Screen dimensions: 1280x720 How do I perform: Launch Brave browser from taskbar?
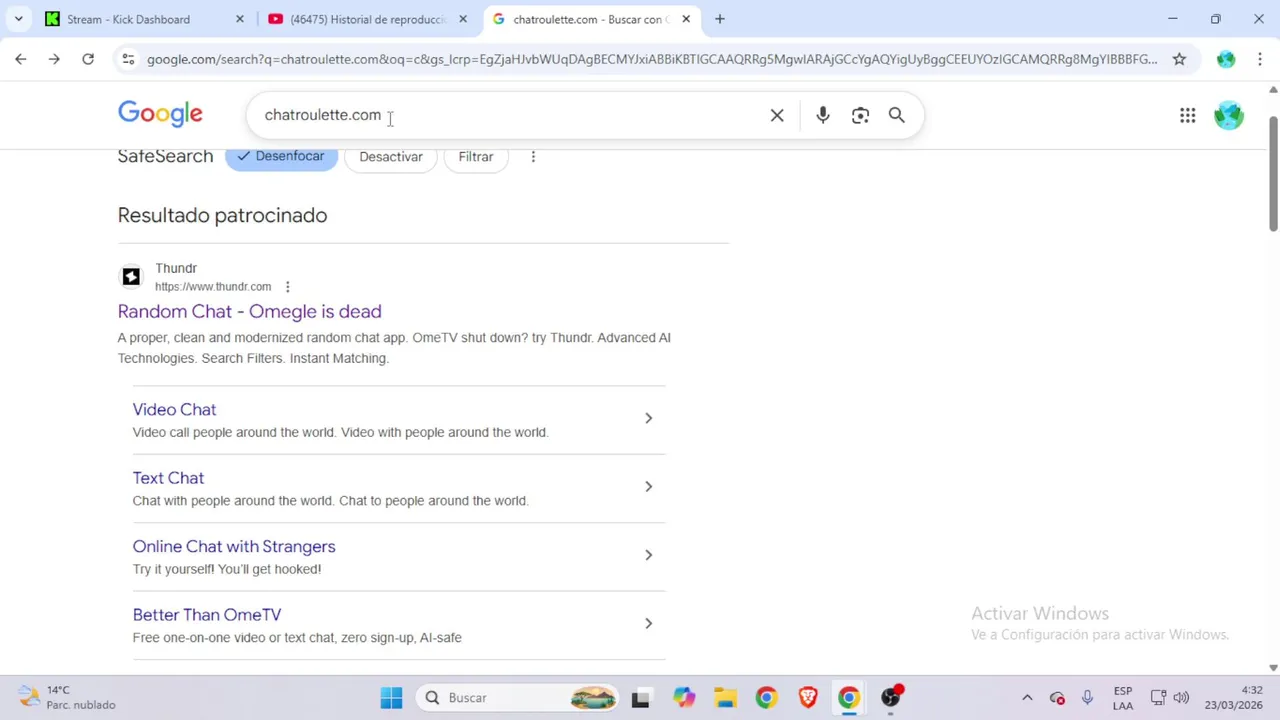(808, 698)
